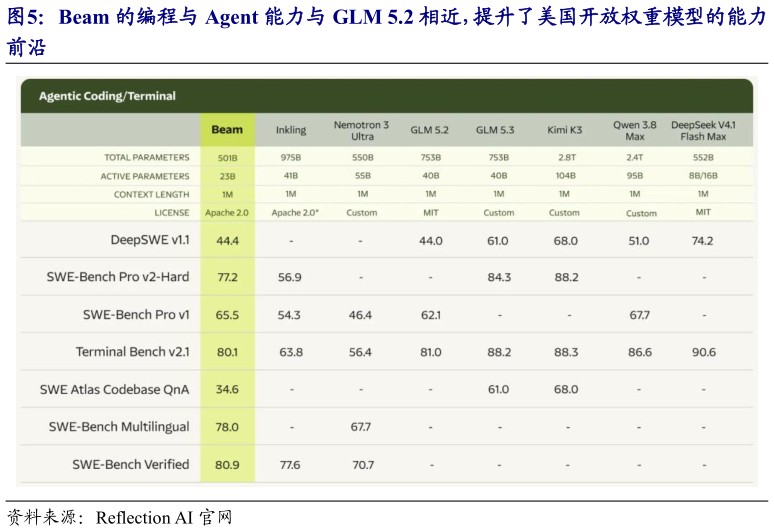Click GLM 5.2's 44.0 DeepSWE score
Image resolution: width=774 pixels, height=531 pixels.
pos(431,241)
